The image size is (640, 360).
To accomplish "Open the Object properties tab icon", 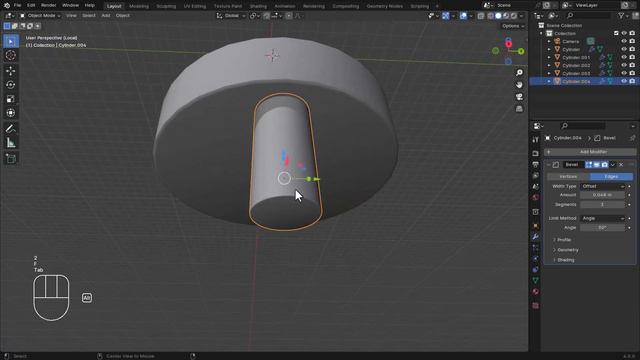I will click(x=536, y=226).
